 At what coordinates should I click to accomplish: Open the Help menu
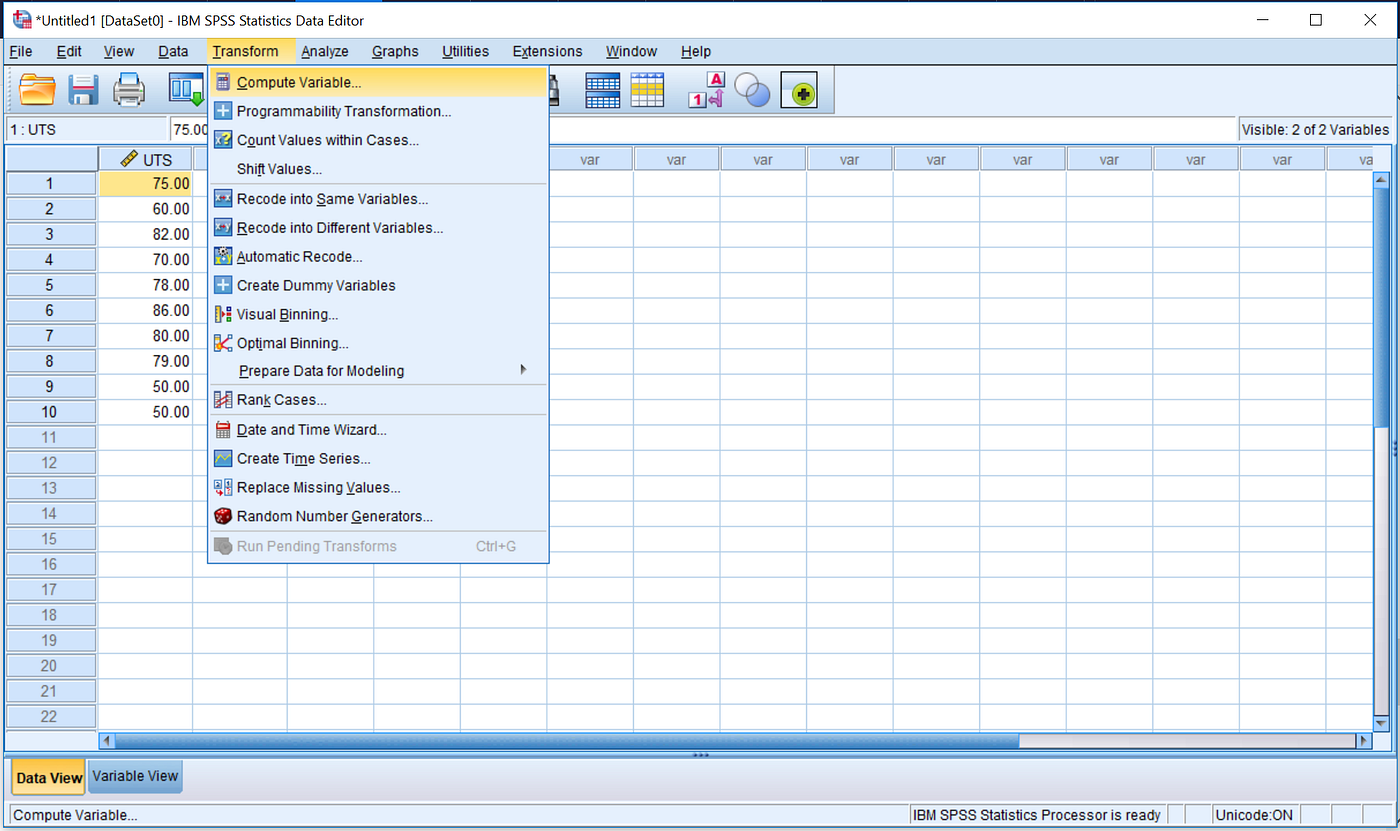[x=696, y=51]
